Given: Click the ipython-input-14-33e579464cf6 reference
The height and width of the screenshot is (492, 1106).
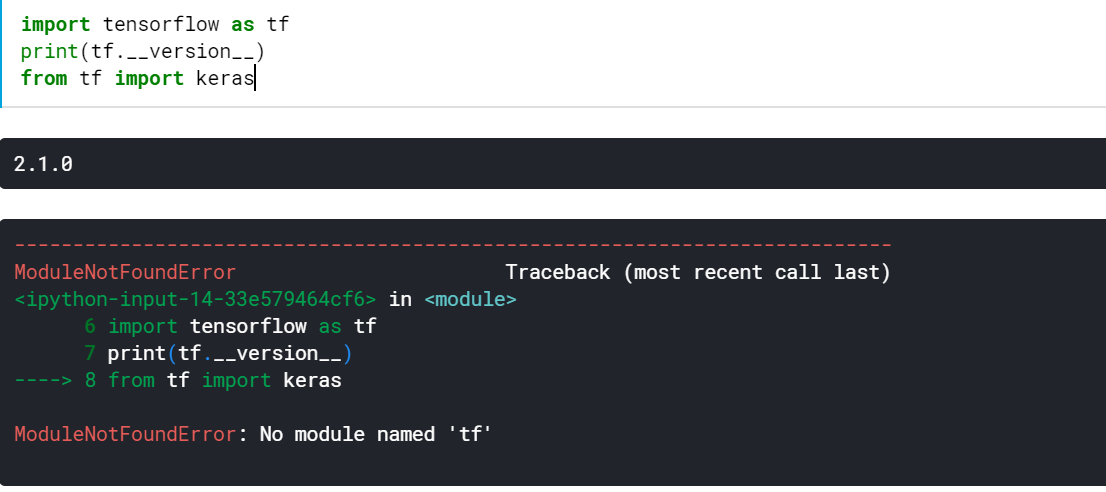Looking at the screenshot, I should pos(195,299).
